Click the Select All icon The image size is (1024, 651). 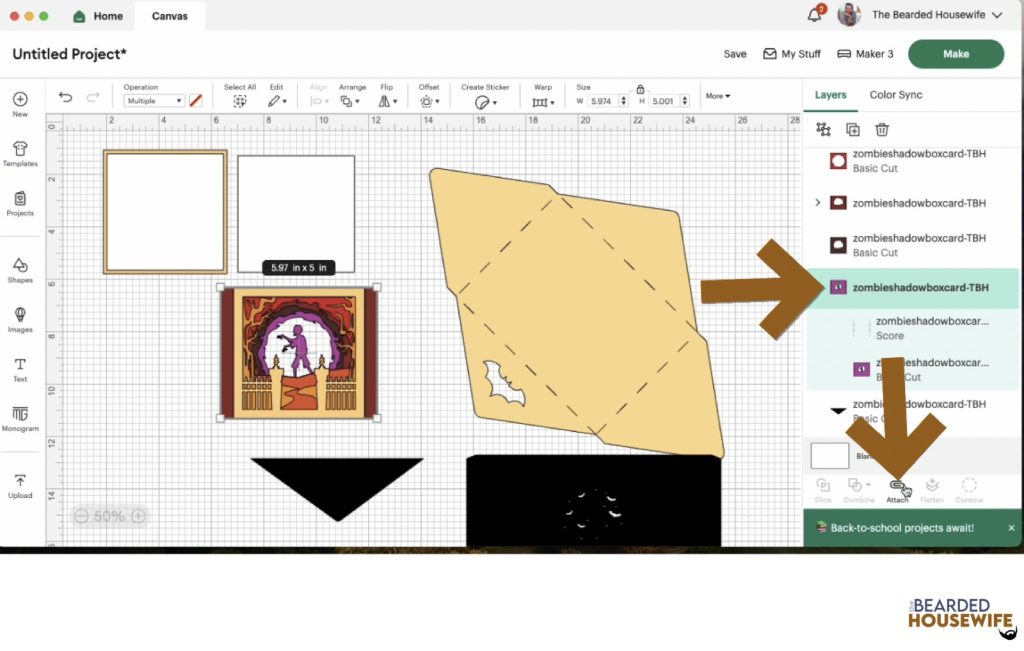240,101
